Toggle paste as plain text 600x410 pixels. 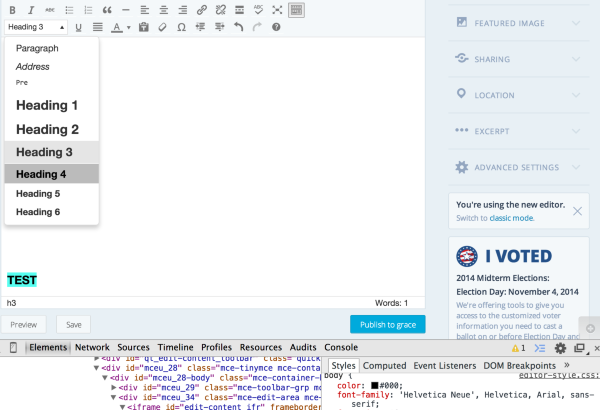143,27
